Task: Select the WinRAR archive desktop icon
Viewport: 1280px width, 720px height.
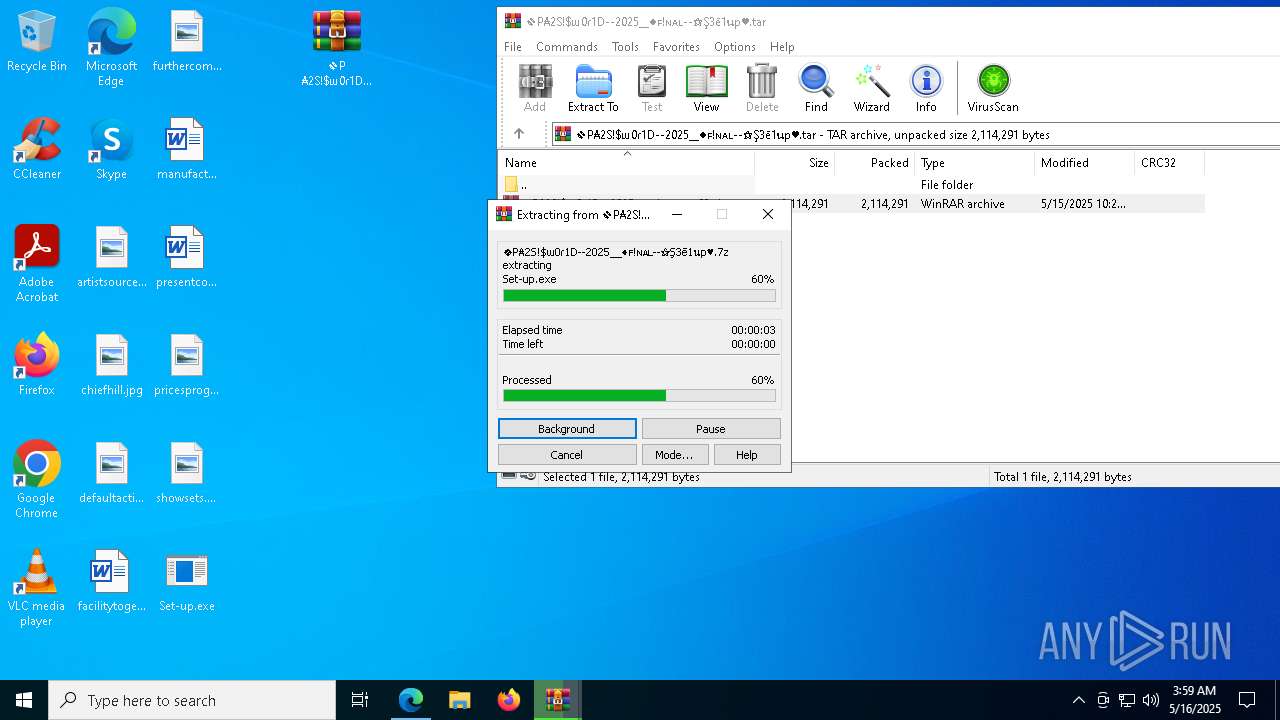Action: tap(337, 48)
